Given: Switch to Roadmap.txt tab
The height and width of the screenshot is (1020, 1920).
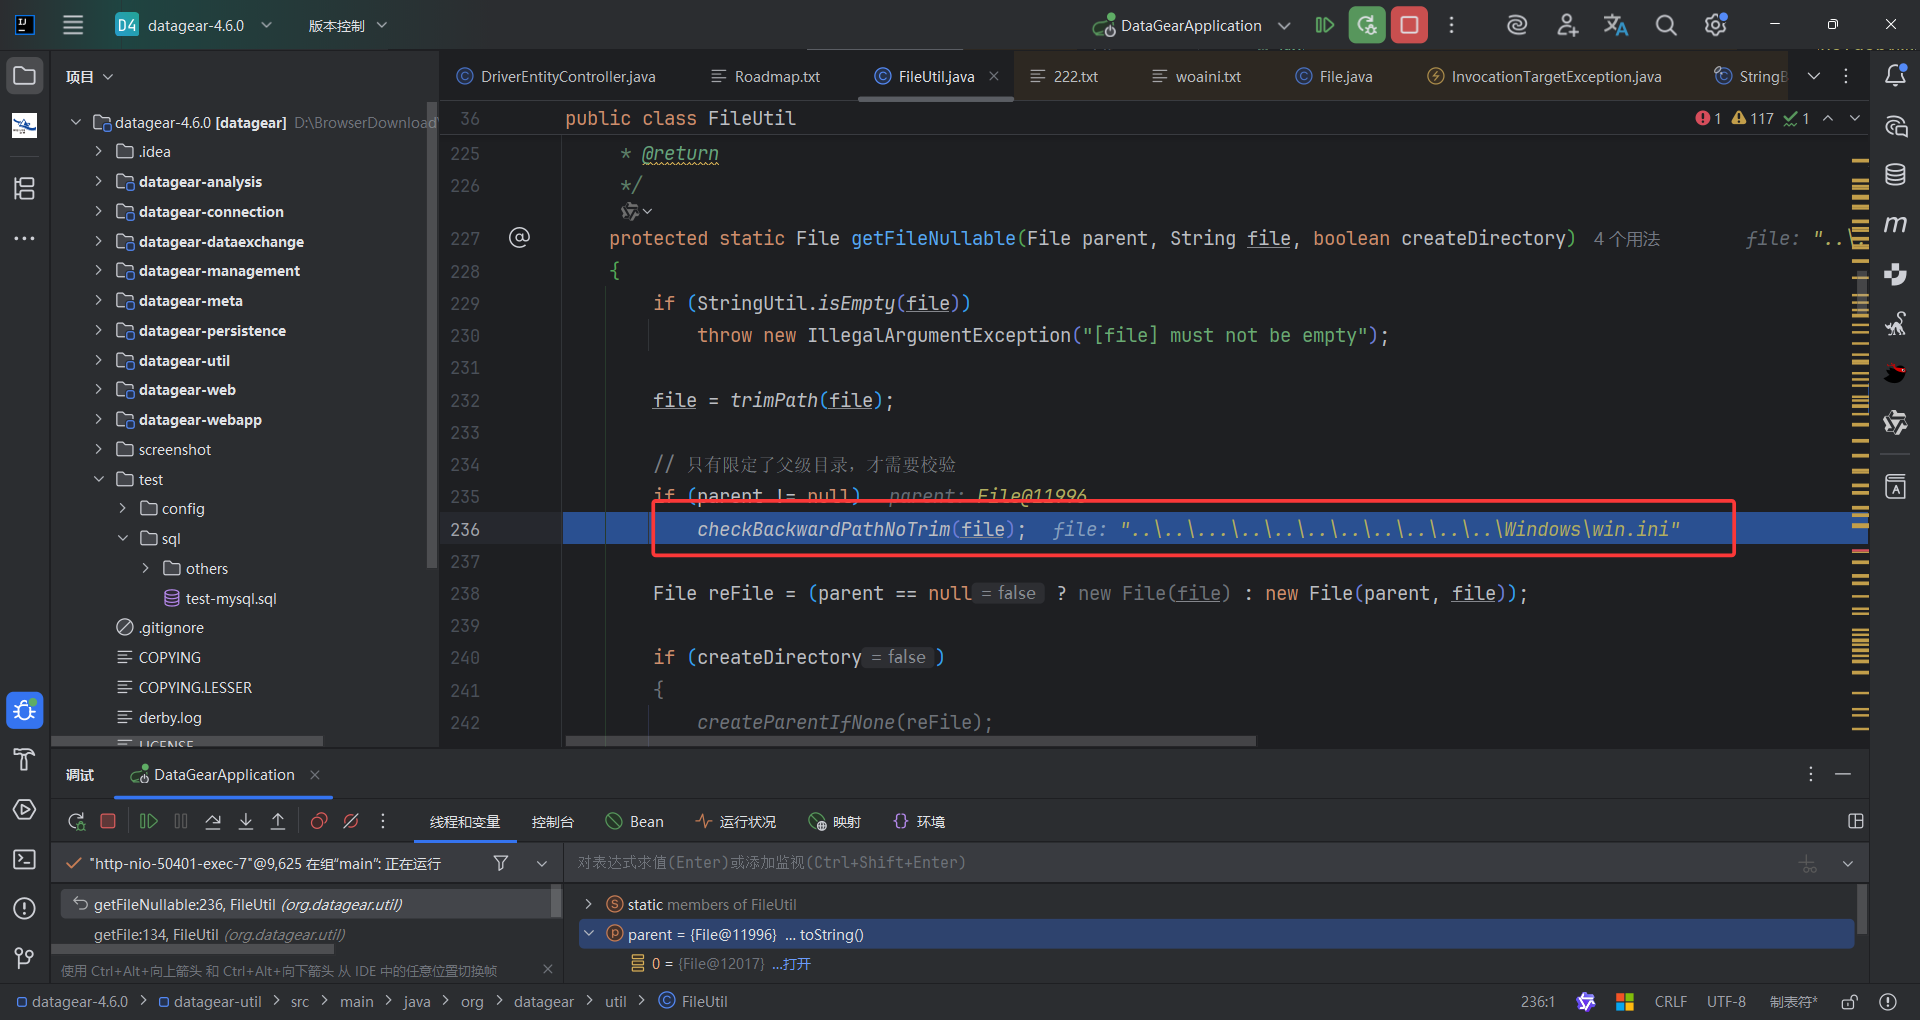Looking at the screenshot, I should pyautogui.click(x=765, y=77).
